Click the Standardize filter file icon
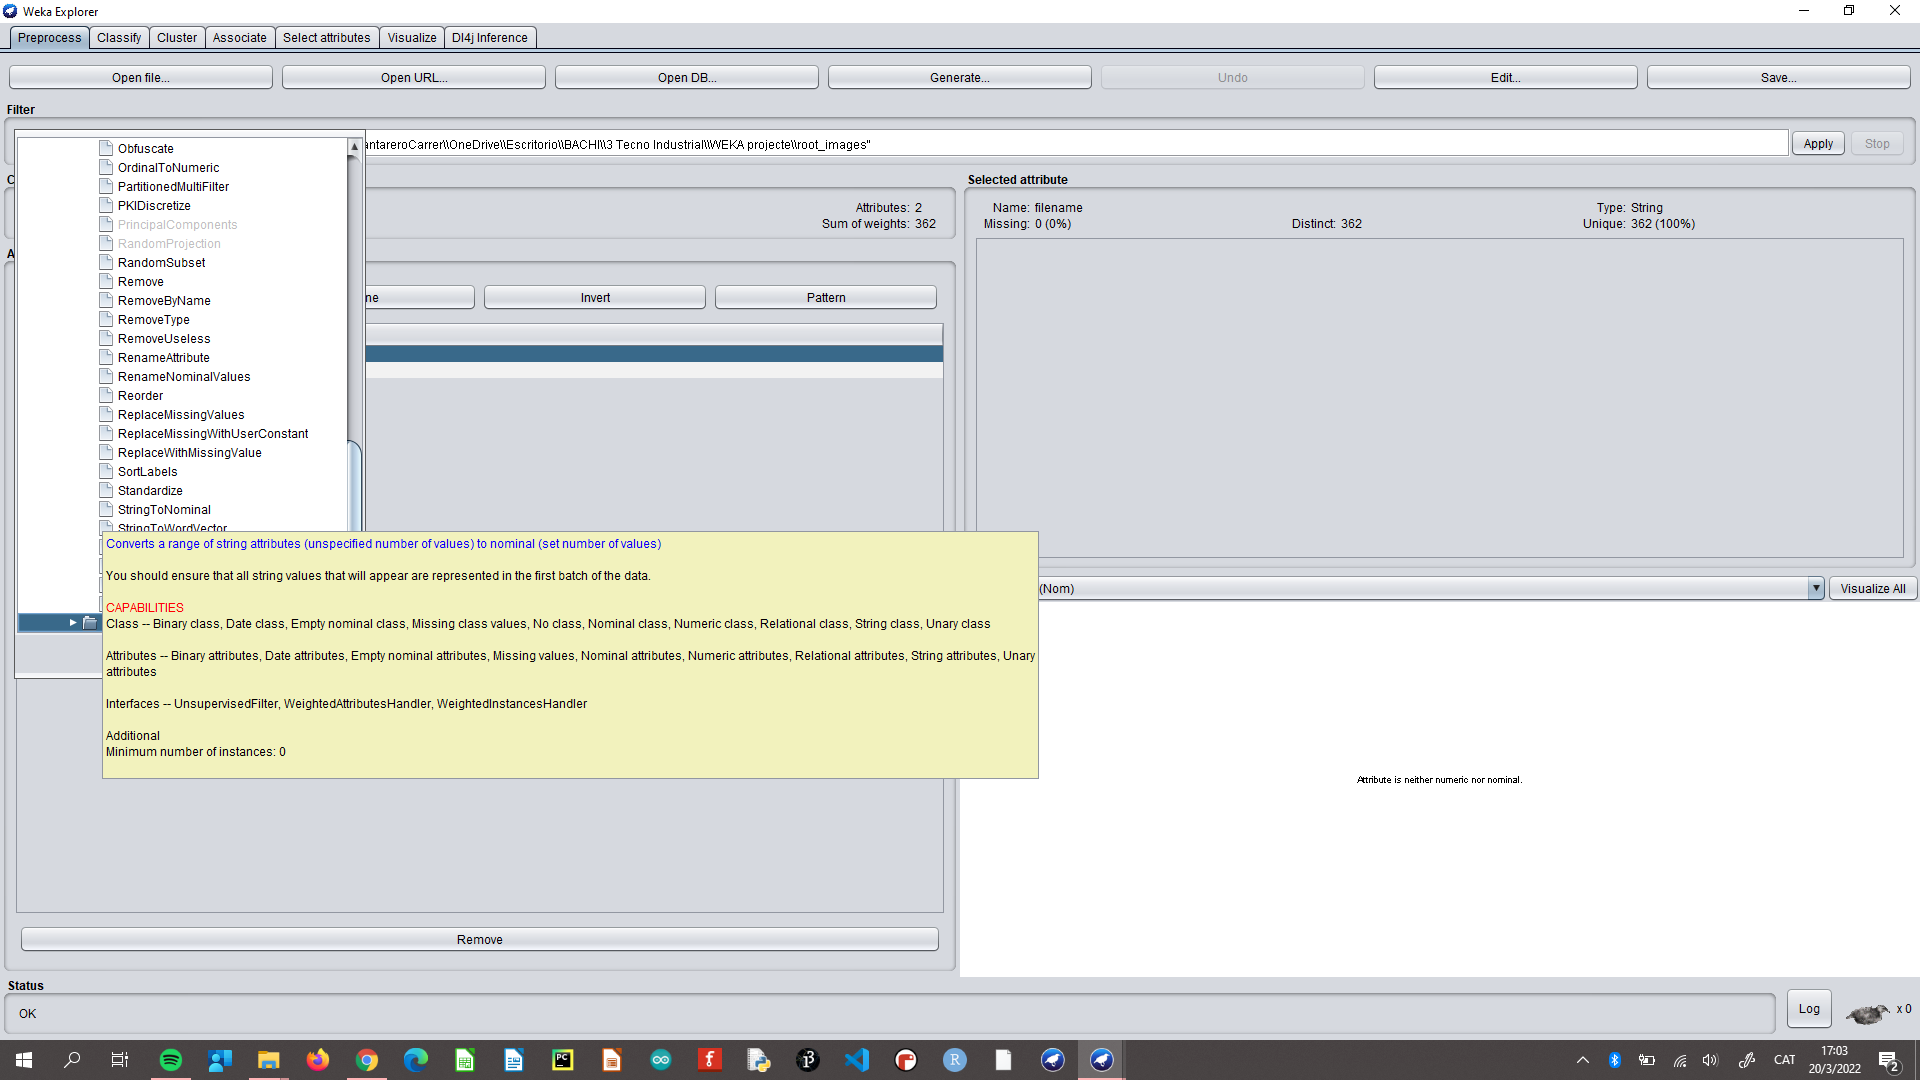The image size is (1920, 1080). (106, 490)
